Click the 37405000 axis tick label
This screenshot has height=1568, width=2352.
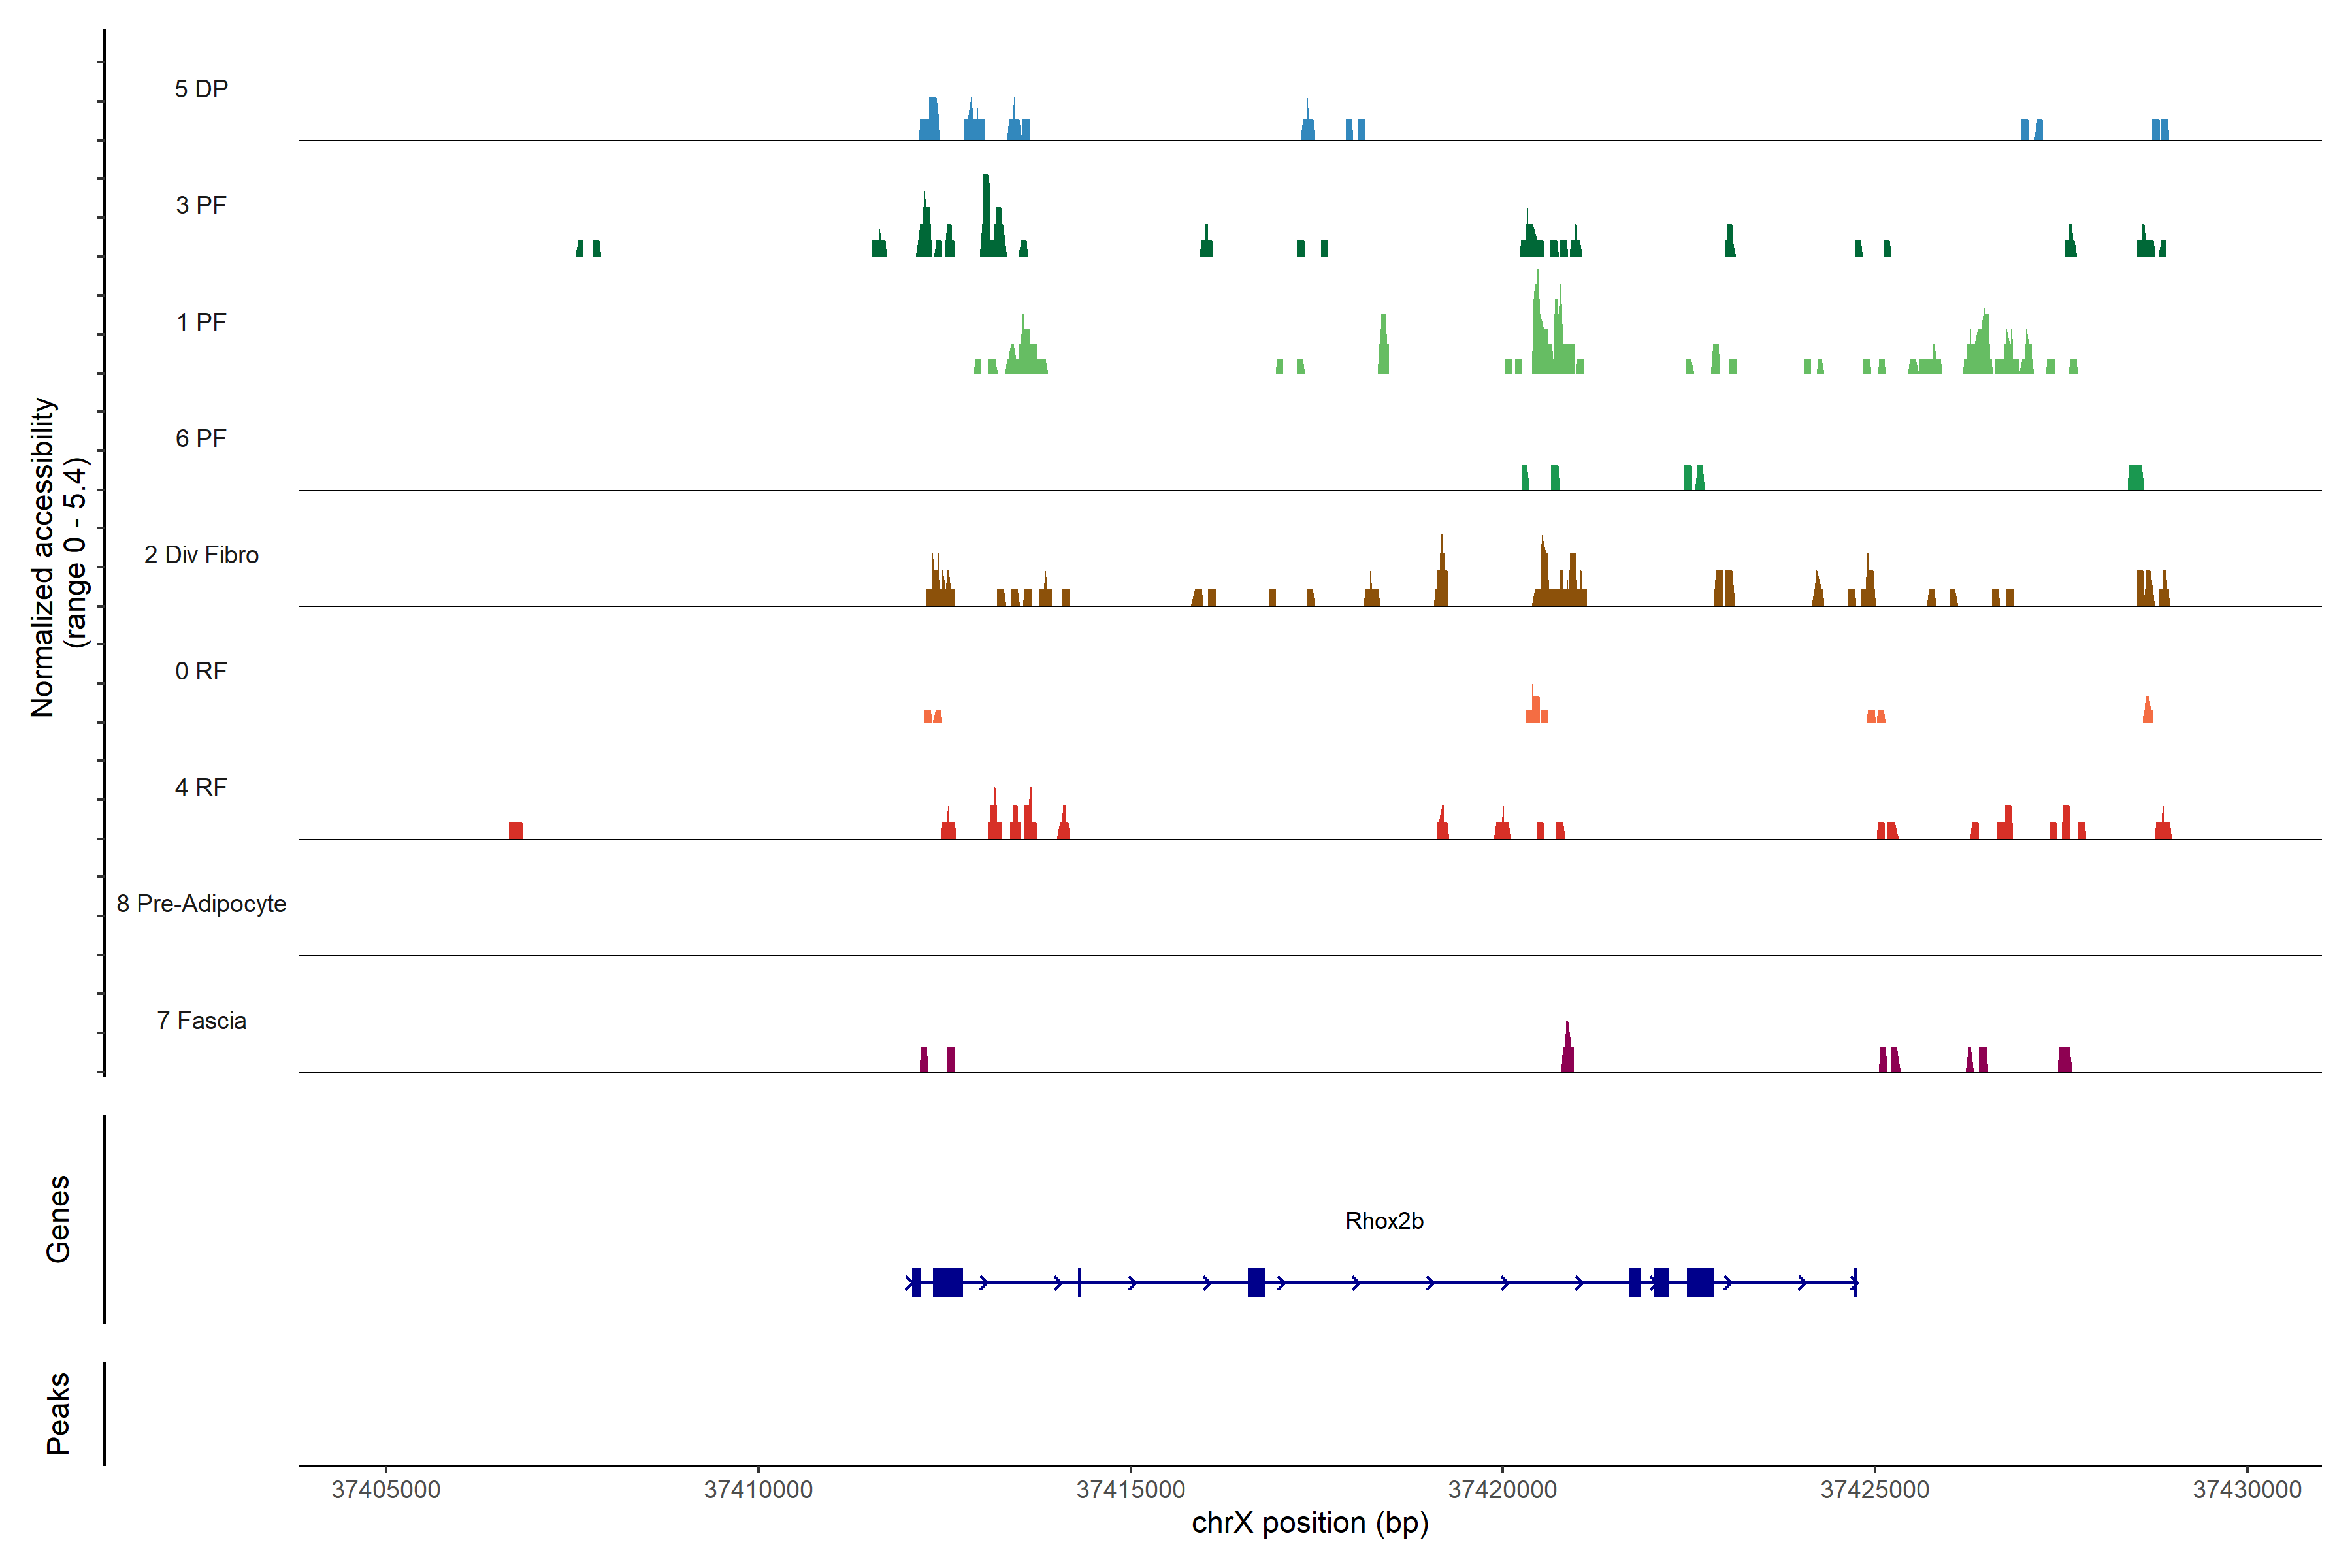[386, 1489]
